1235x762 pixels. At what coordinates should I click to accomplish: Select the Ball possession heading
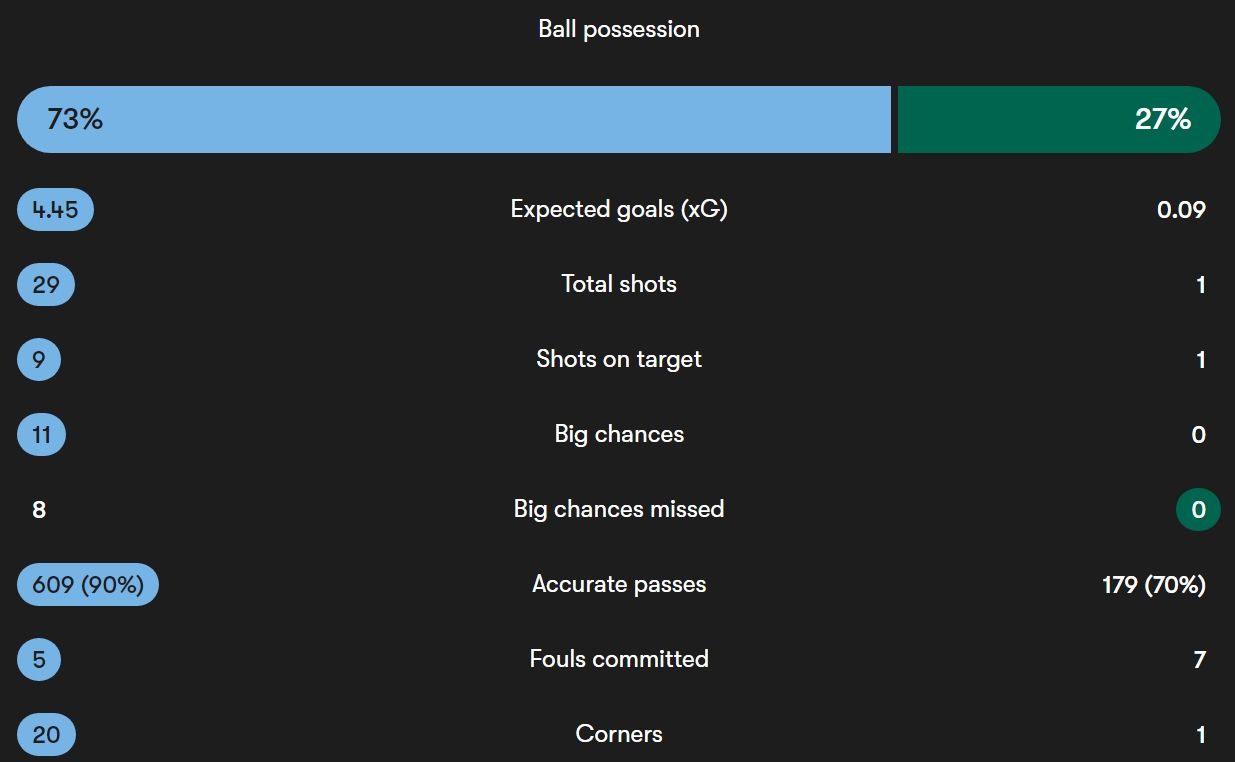pos(619,29)
